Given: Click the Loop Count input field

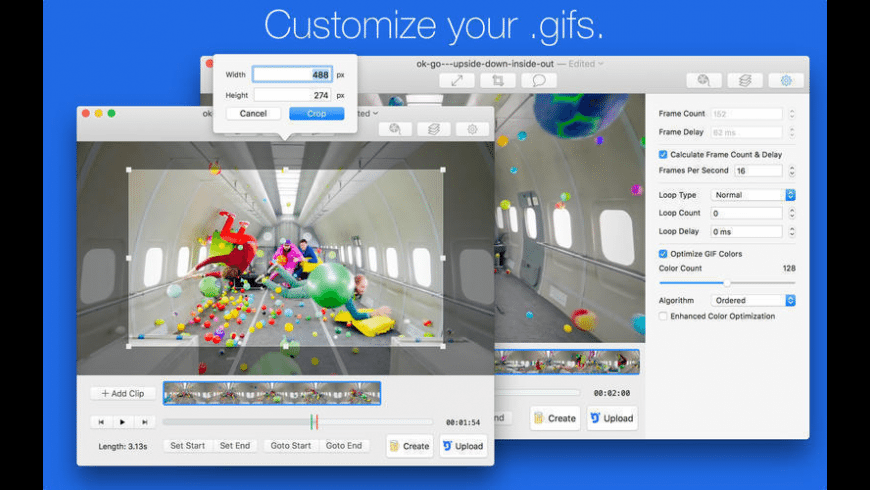Looking at the screenshot, I should (747, 213).
